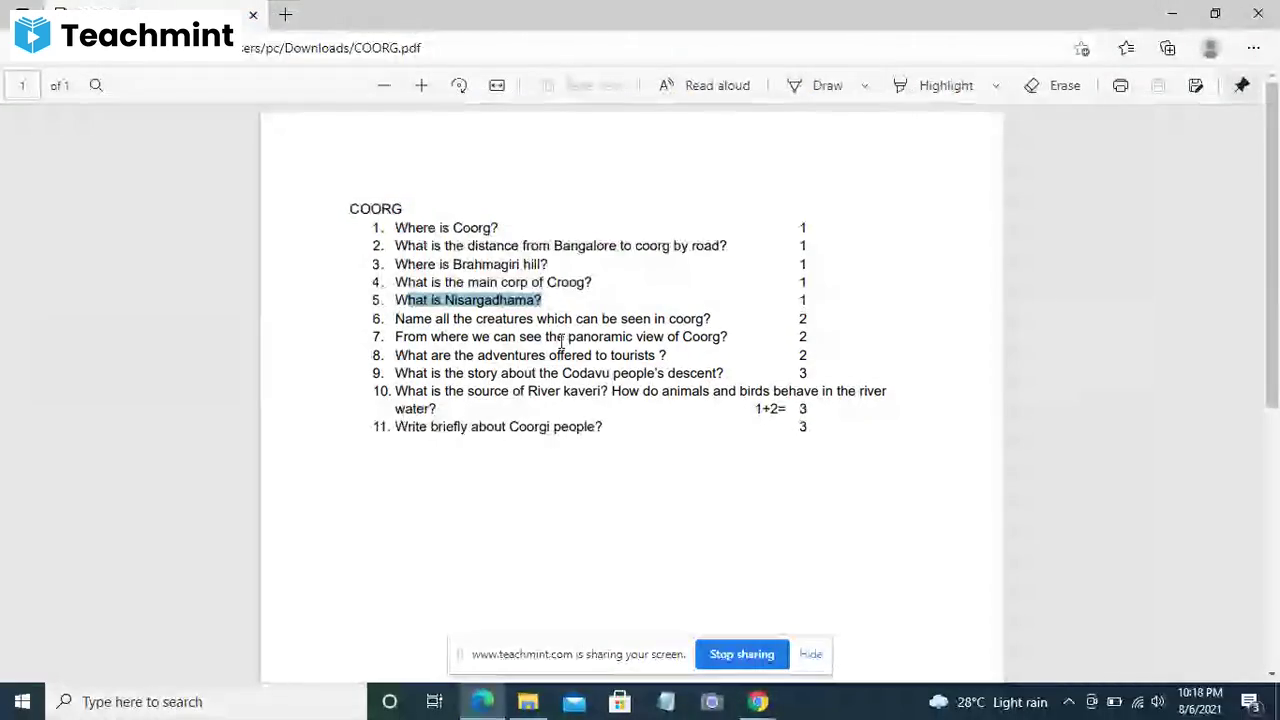The width and height of the screenshot is (1280, 720).
Task: Print the PDF document
Action: pos(1121,86)
